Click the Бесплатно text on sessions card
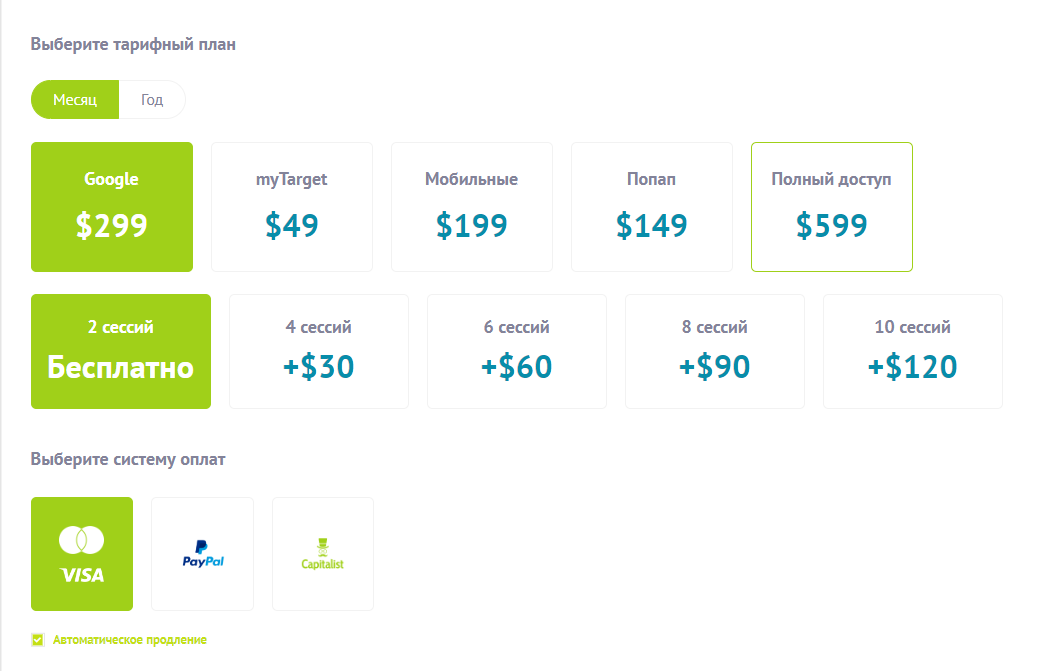Screen dimensions: 1049x671 pos(121,367)
